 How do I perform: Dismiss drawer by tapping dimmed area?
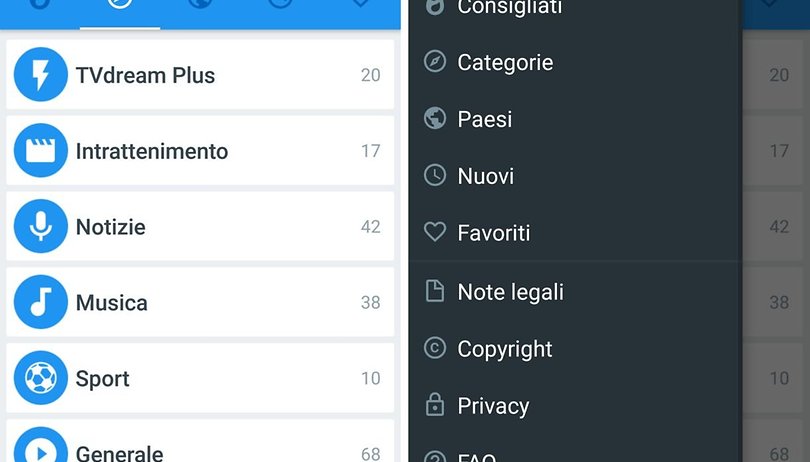(x=776, y=233)
